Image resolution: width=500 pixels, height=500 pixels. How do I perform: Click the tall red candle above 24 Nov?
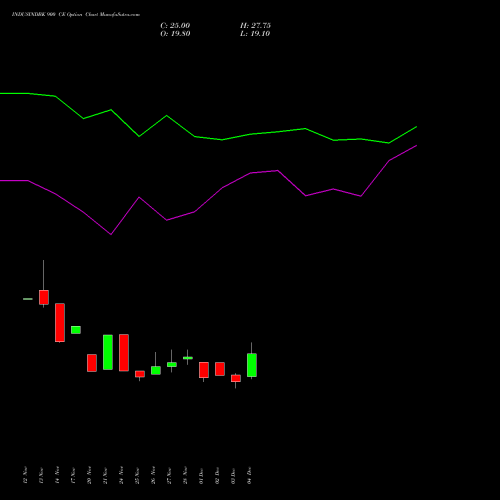(x=124, y=353)
